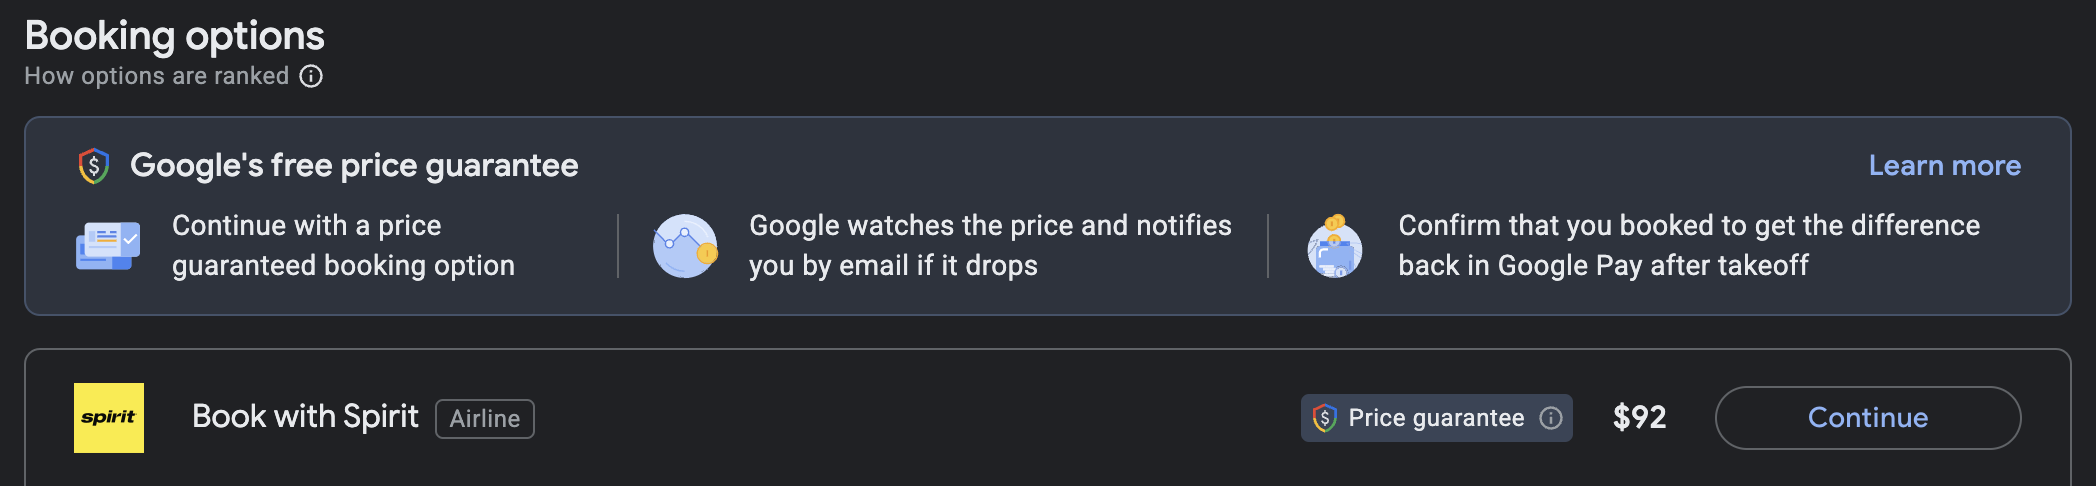
Task: Click the wallet with coins icon
Action: pos(1335,246)
